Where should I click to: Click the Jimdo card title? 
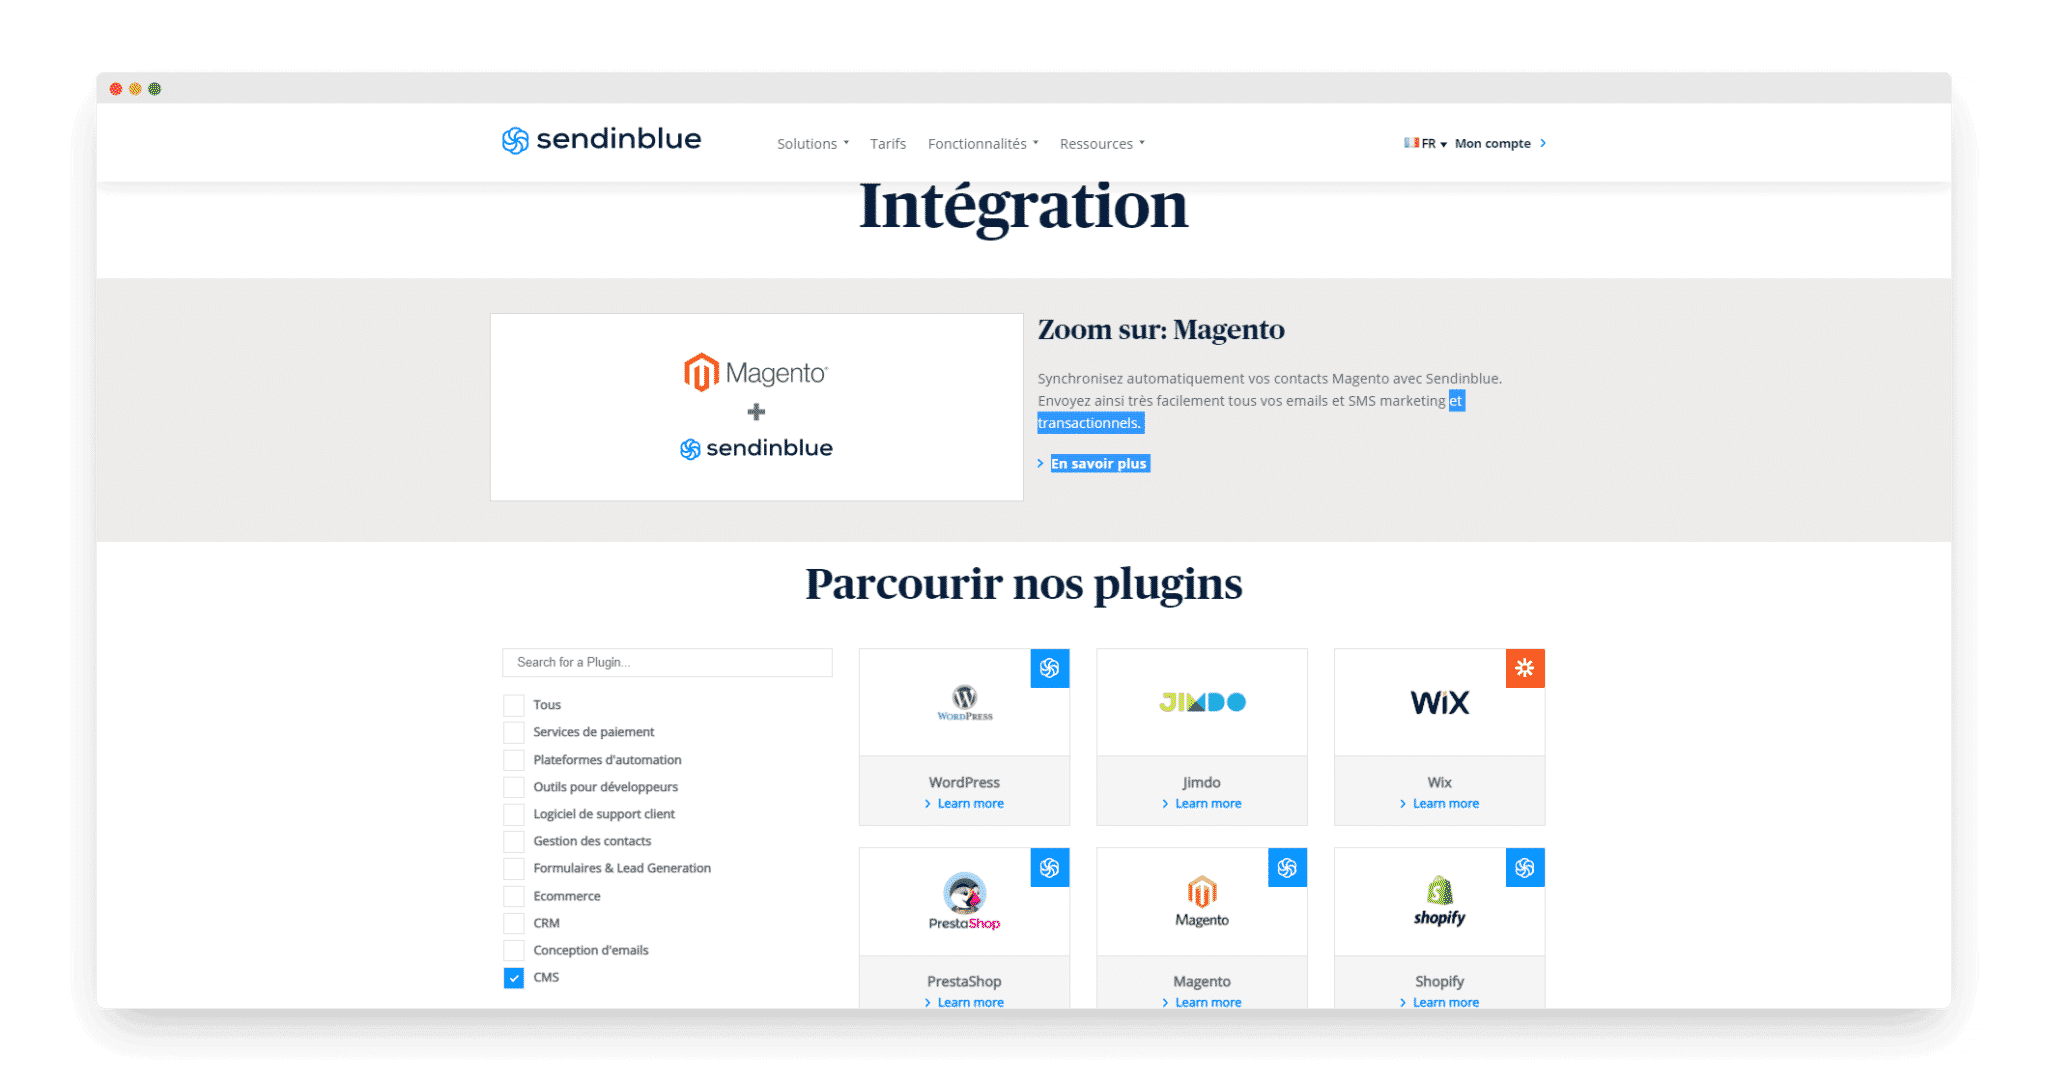[x=1201, y=782]
